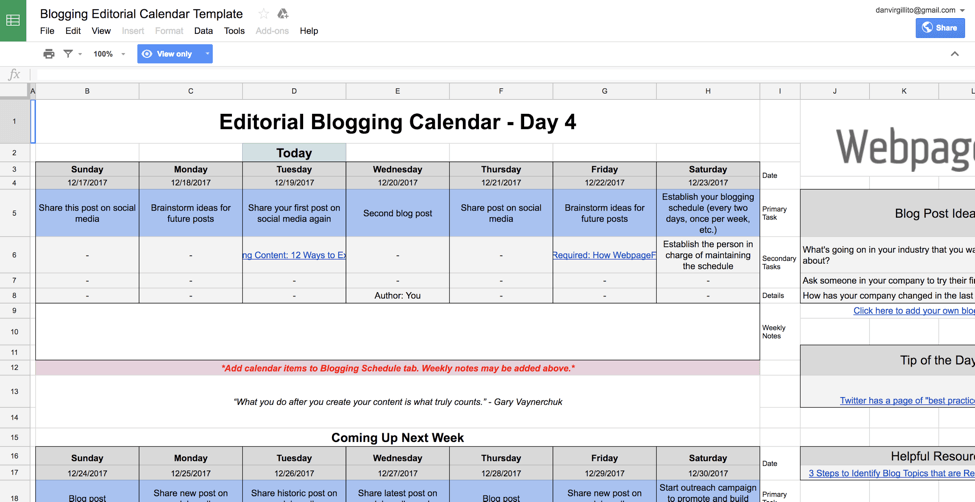Open the zoom 100% dropdown

coord(108,54)
